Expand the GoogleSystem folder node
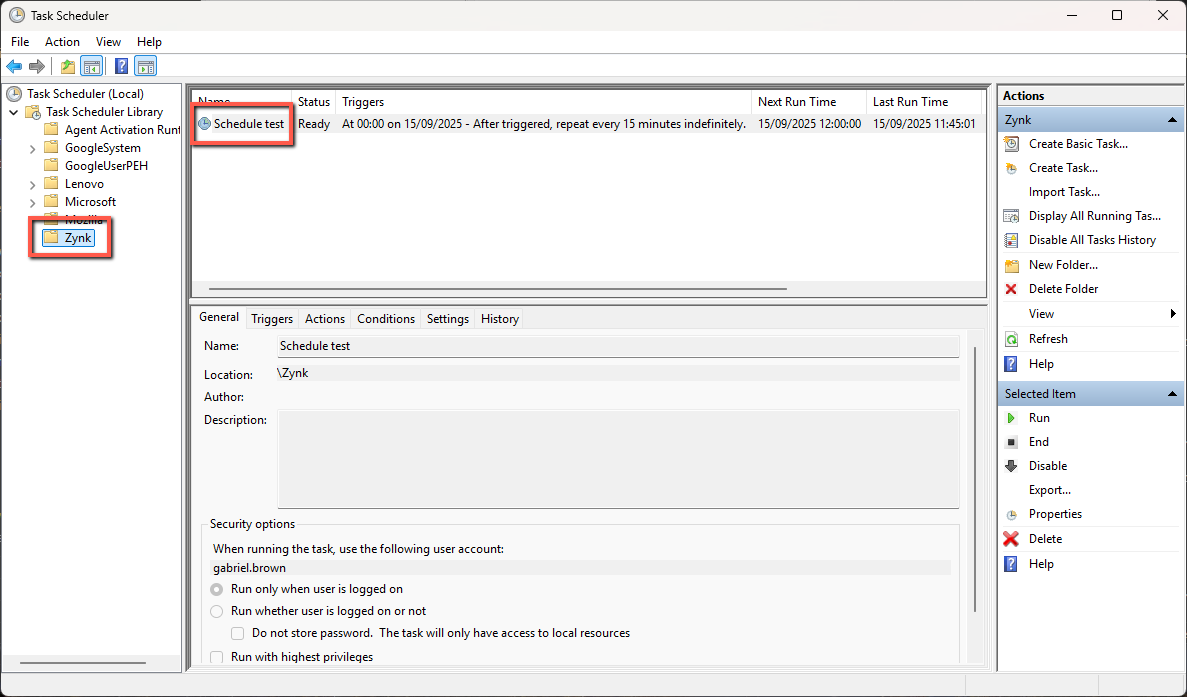The image size is (1187, 697). (x=32, y=149)
